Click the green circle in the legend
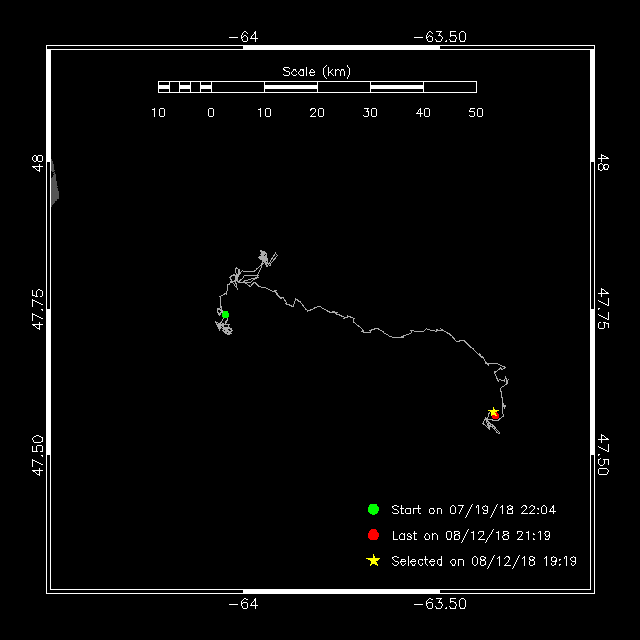This screenshot has width=640, height=640. (373, 509)
